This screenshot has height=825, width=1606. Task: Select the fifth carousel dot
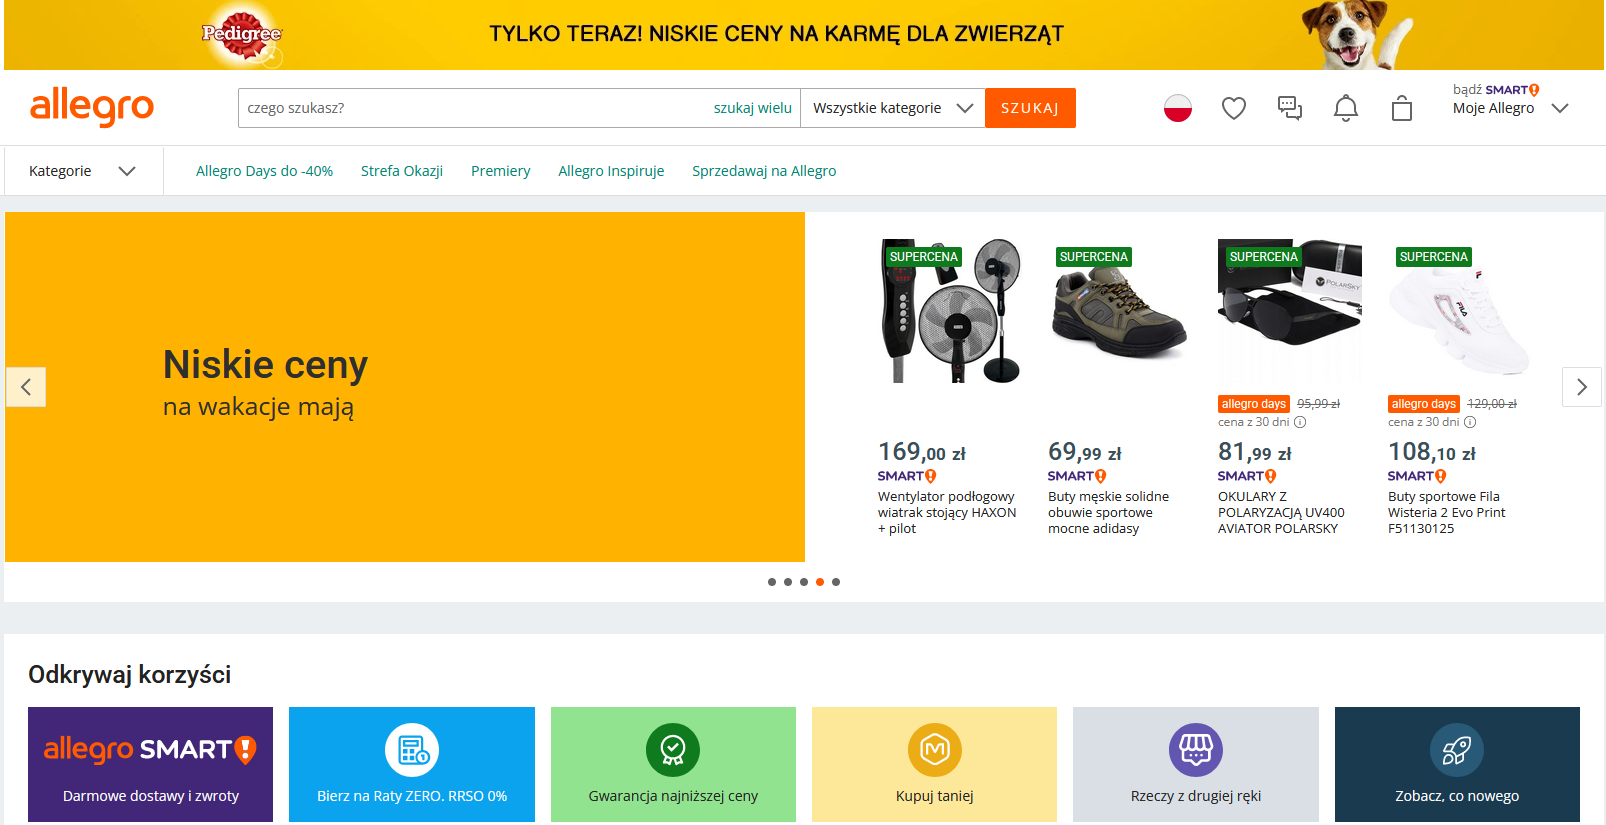coord(836,582)
